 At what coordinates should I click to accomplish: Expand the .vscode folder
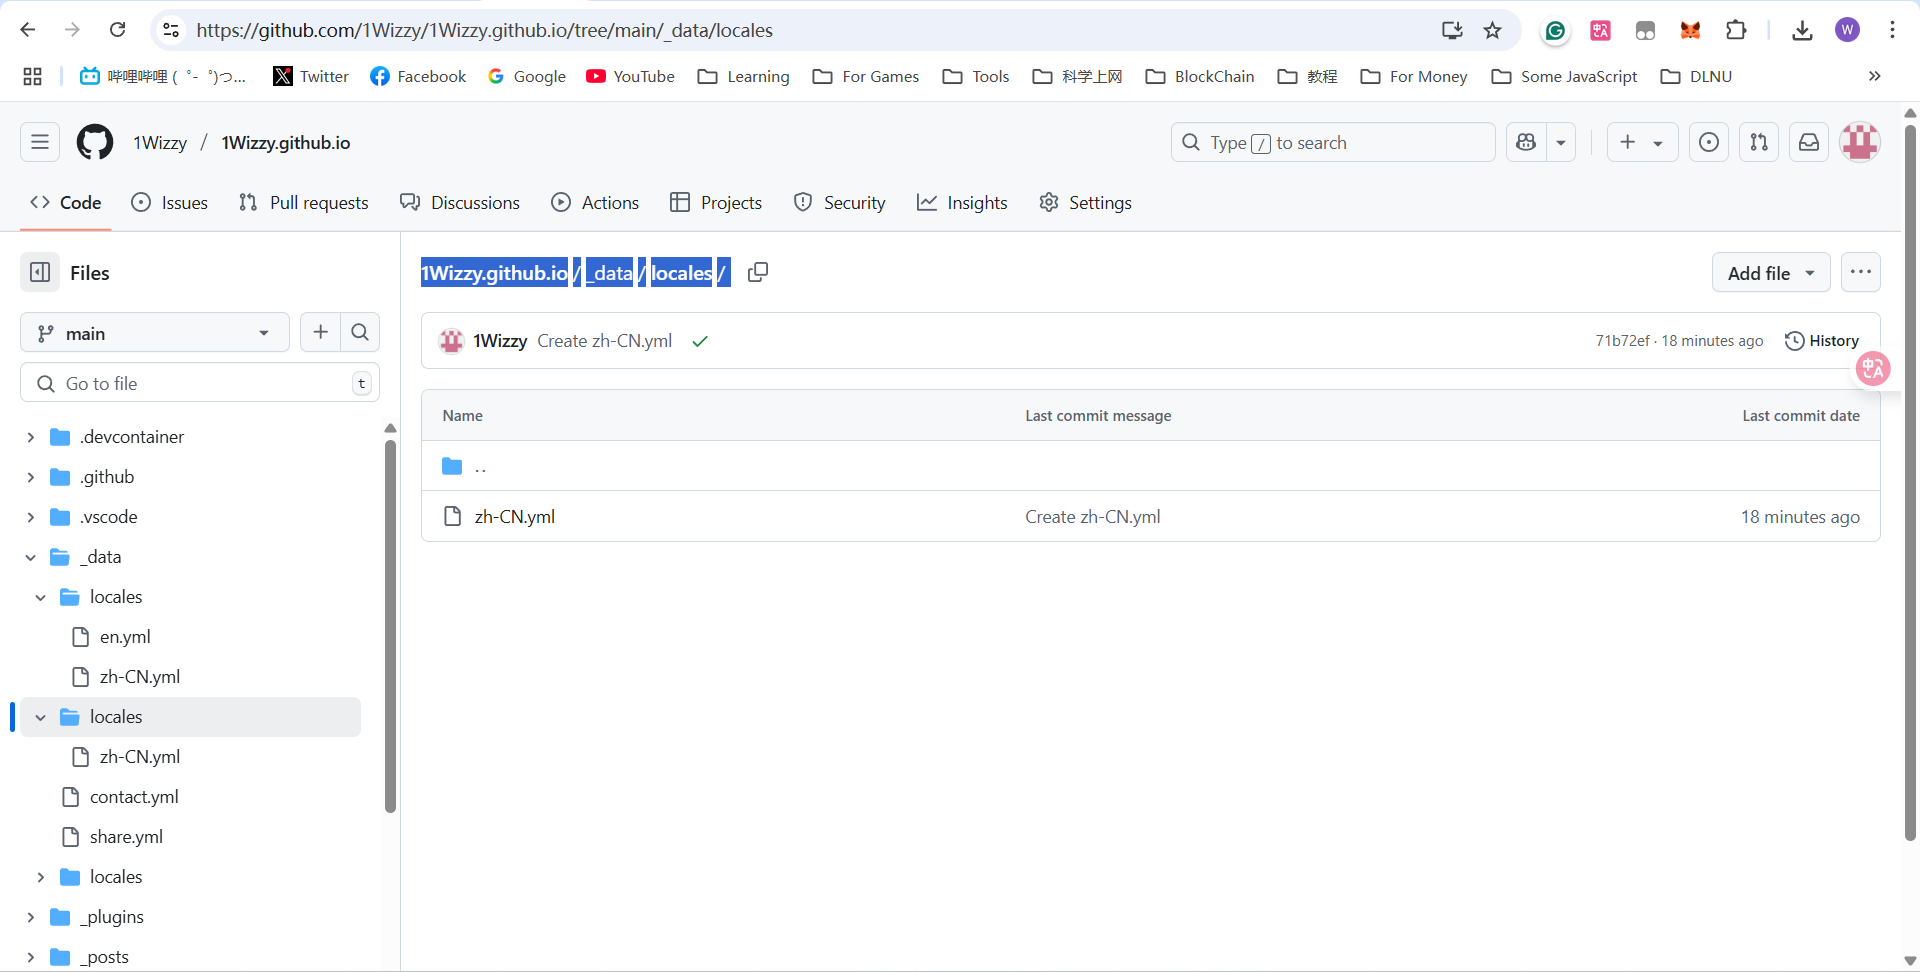[30, 517]
